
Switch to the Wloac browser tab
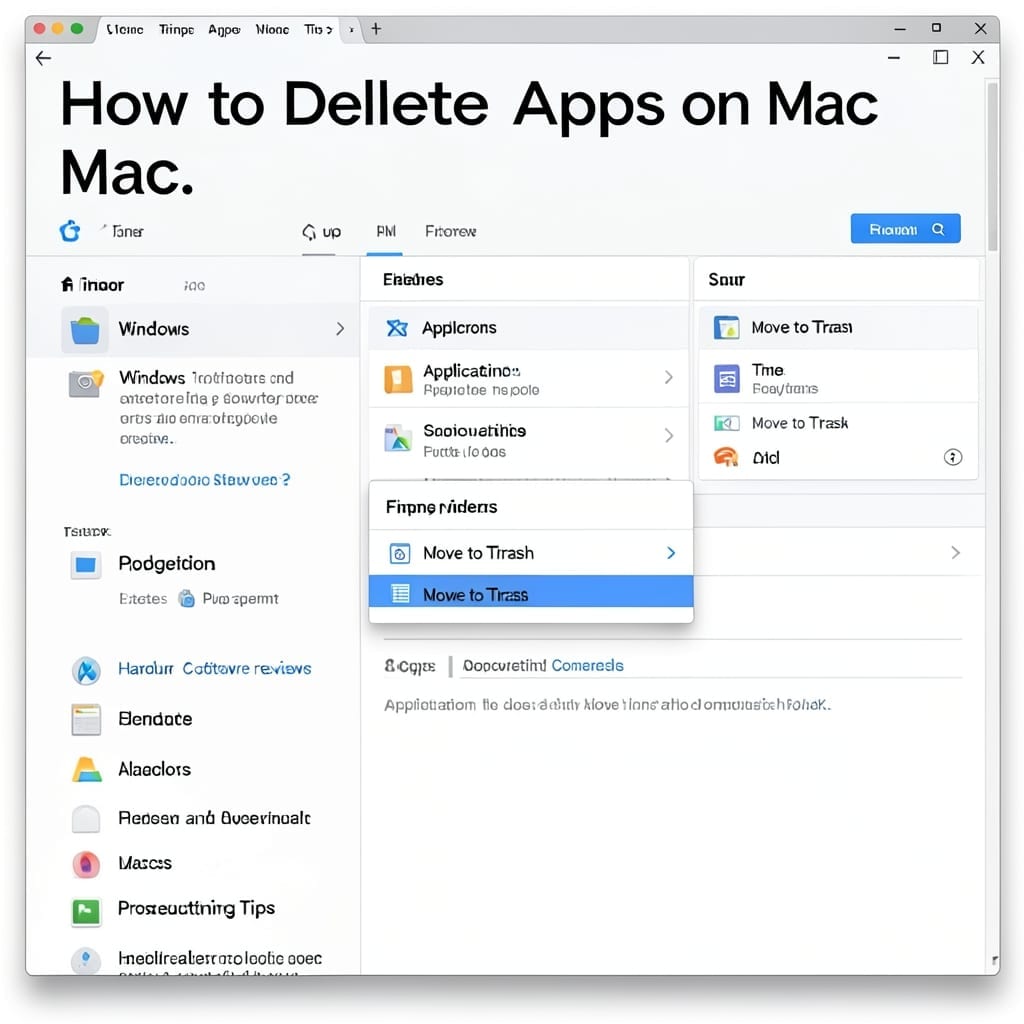272,29
